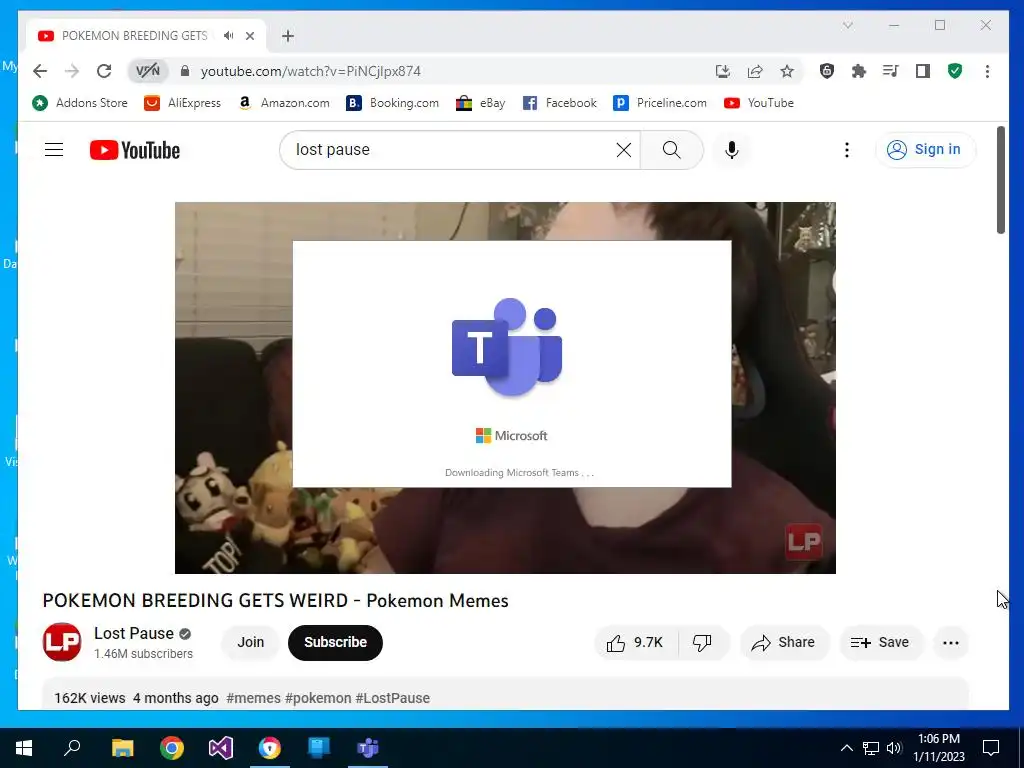Image resolution: width=1024 pixels, height=768 pixels.
Task: Open taskbar search magnifier
Action: pyautogui.click(x=72, y=748)
